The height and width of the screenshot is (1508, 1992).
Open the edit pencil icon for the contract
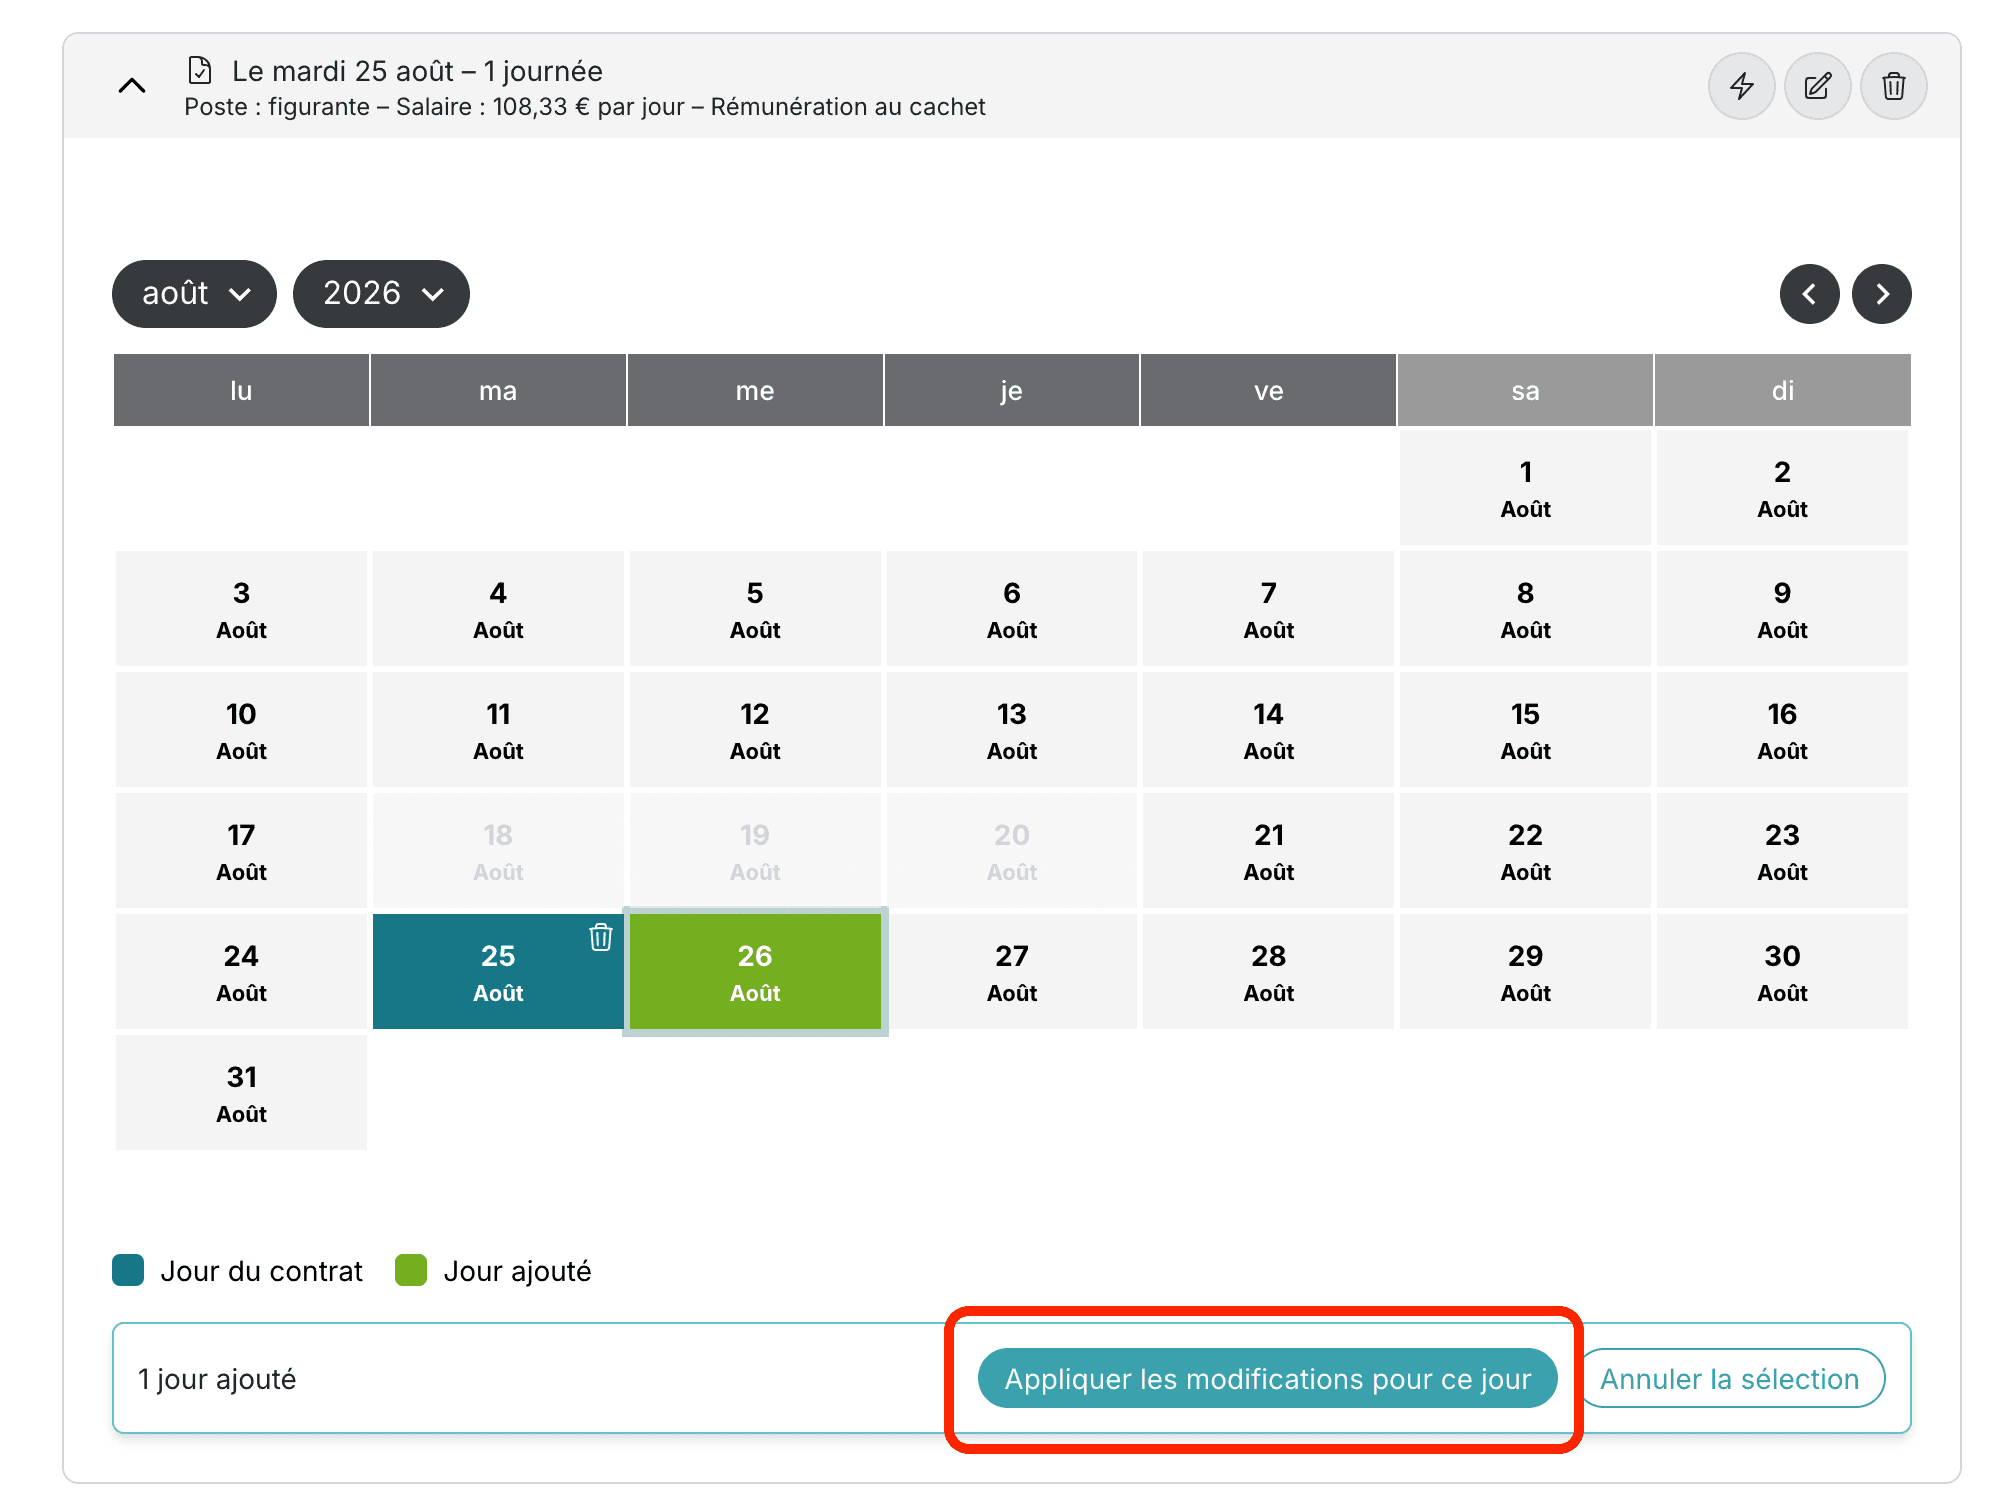[1817, 86]
